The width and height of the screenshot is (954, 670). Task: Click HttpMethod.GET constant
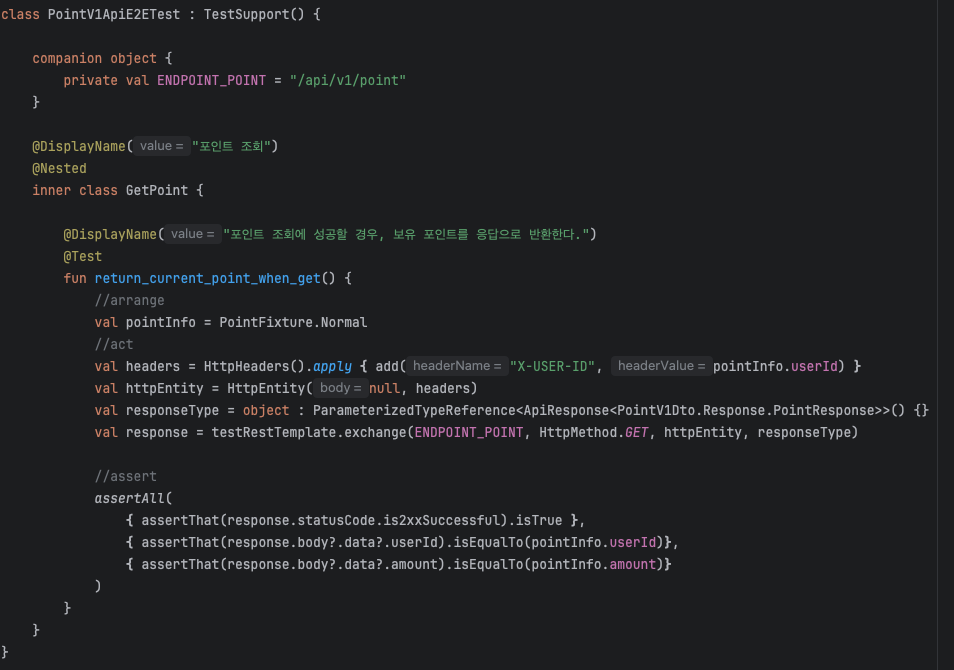click(593, 433)
